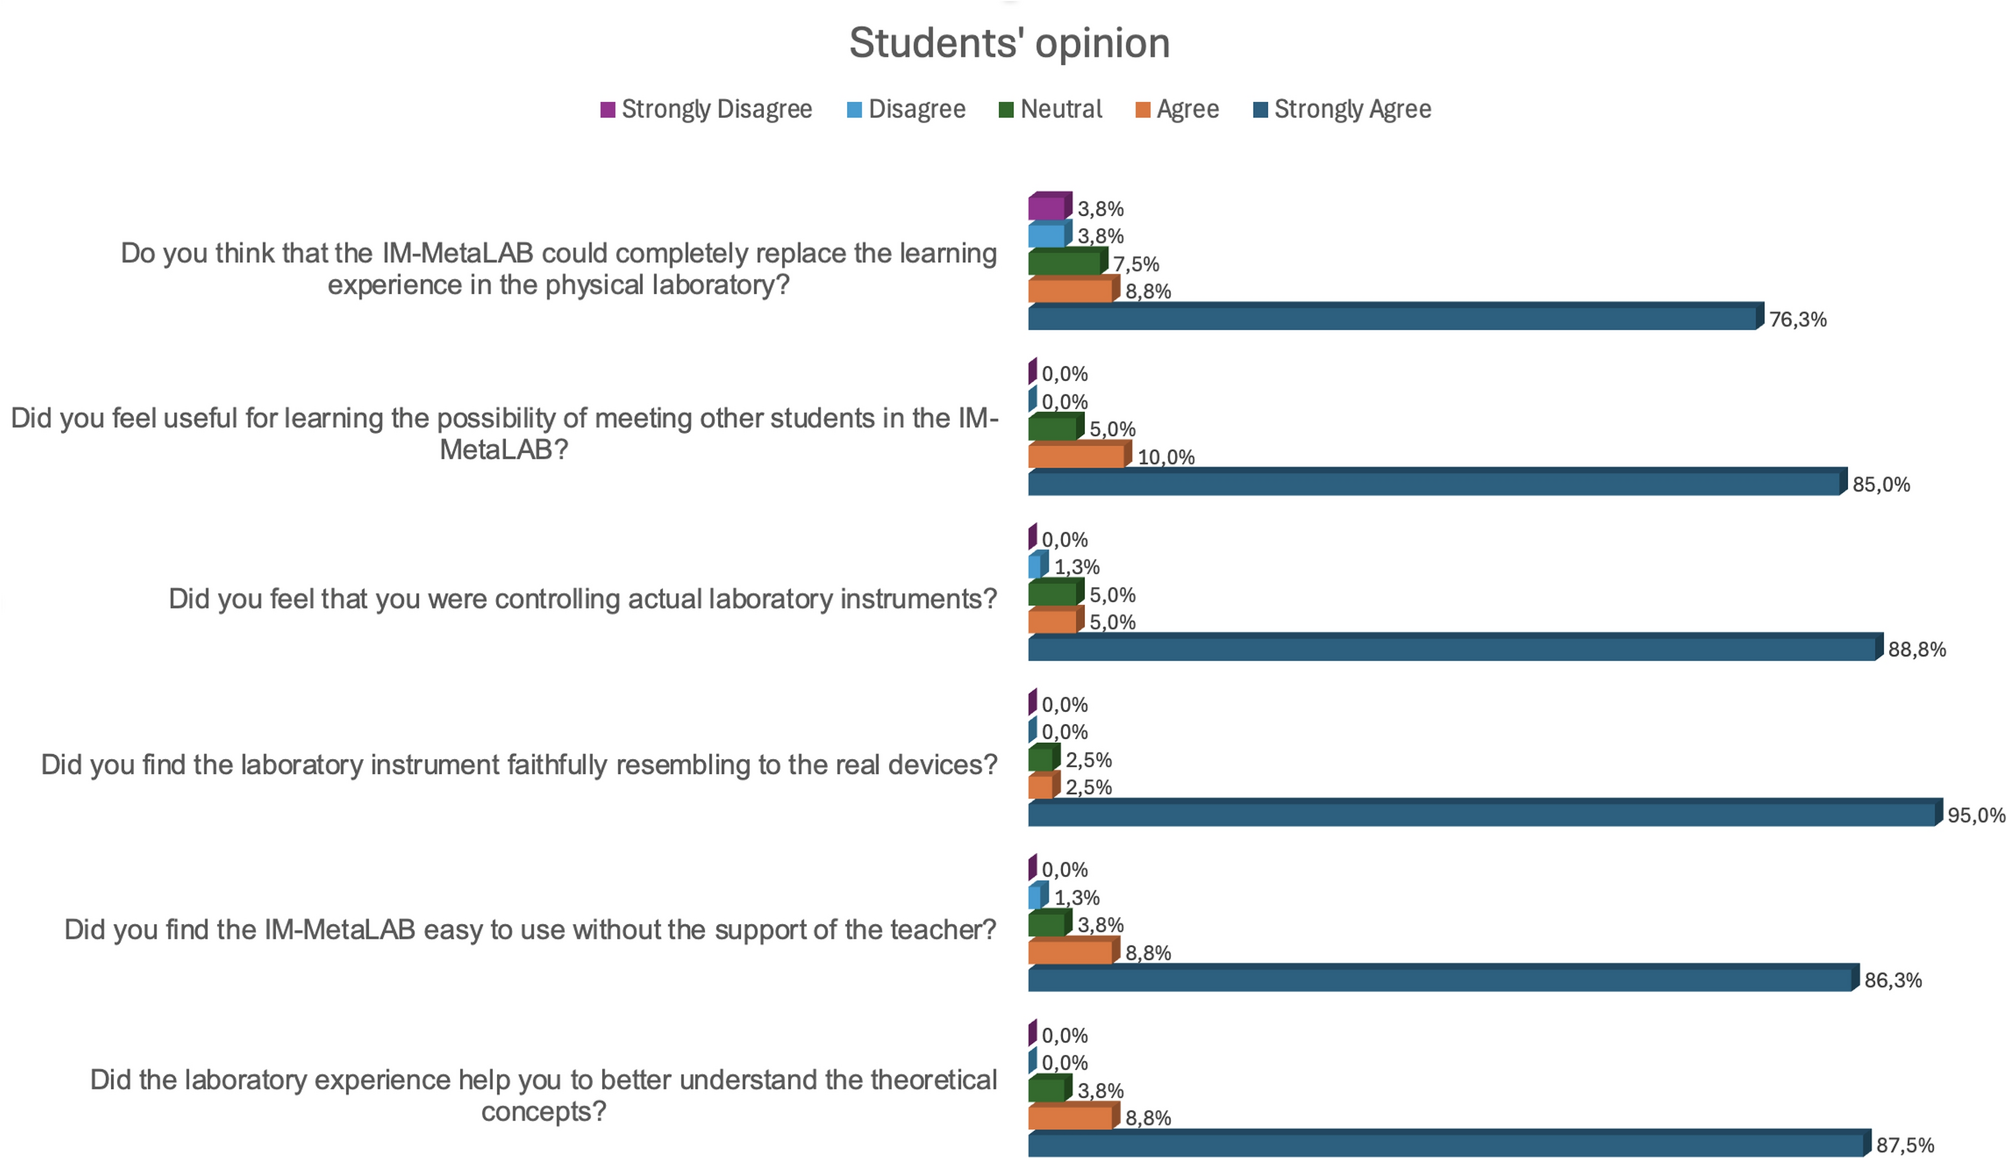Select the 3,8% purple Strongly Disagree bar

pyautogui.click(x=1047, y=208)
